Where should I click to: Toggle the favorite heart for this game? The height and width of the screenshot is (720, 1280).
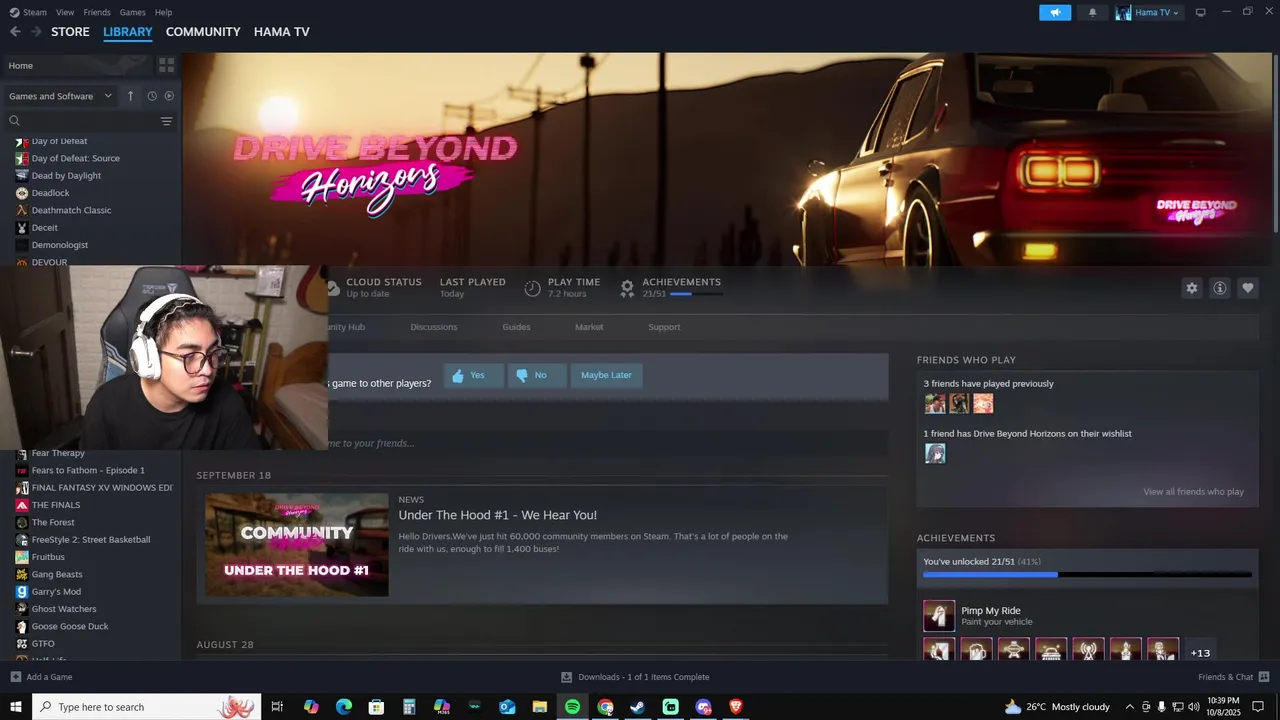(1247, 288)
